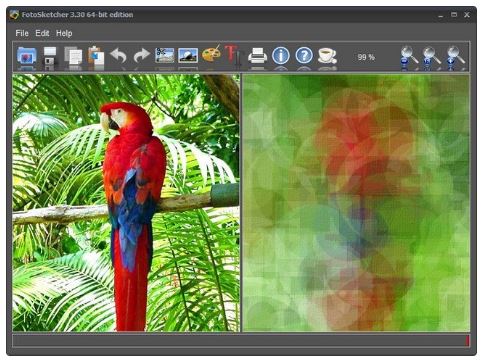Open help with the question mark icon
Screen dimensions: 482x364
click(304, 56)
